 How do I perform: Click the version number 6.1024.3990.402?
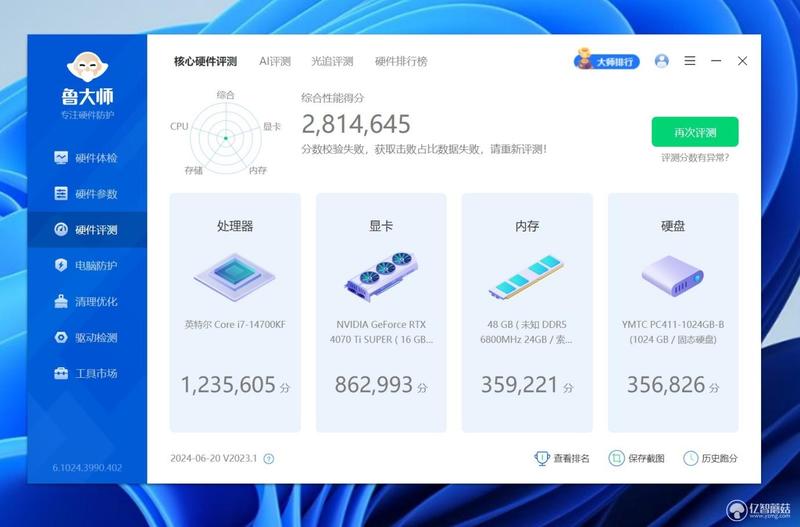87,467
